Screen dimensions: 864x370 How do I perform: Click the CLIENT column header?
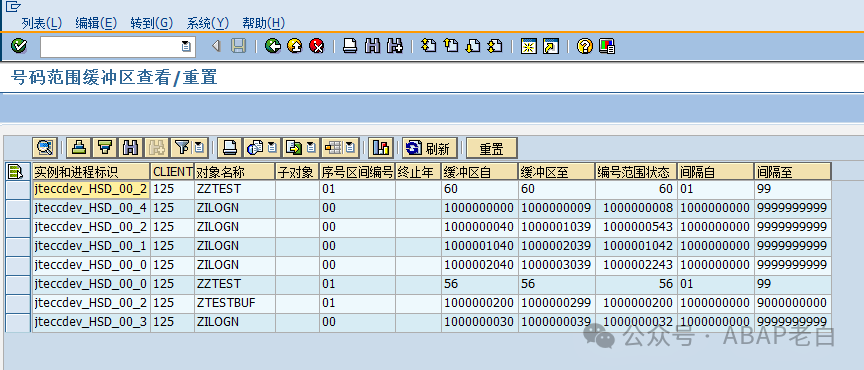[172, 172]
